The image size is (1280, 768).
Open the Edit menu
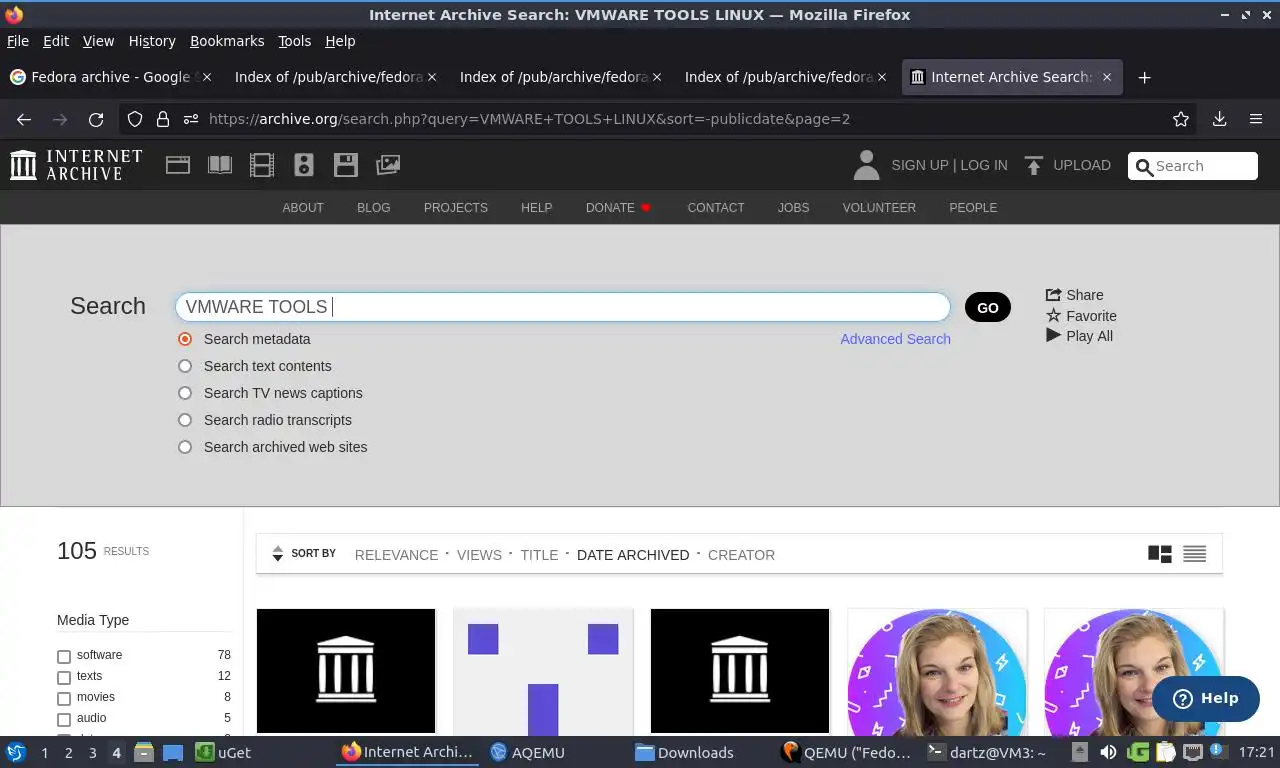click(x=56, y=41)
